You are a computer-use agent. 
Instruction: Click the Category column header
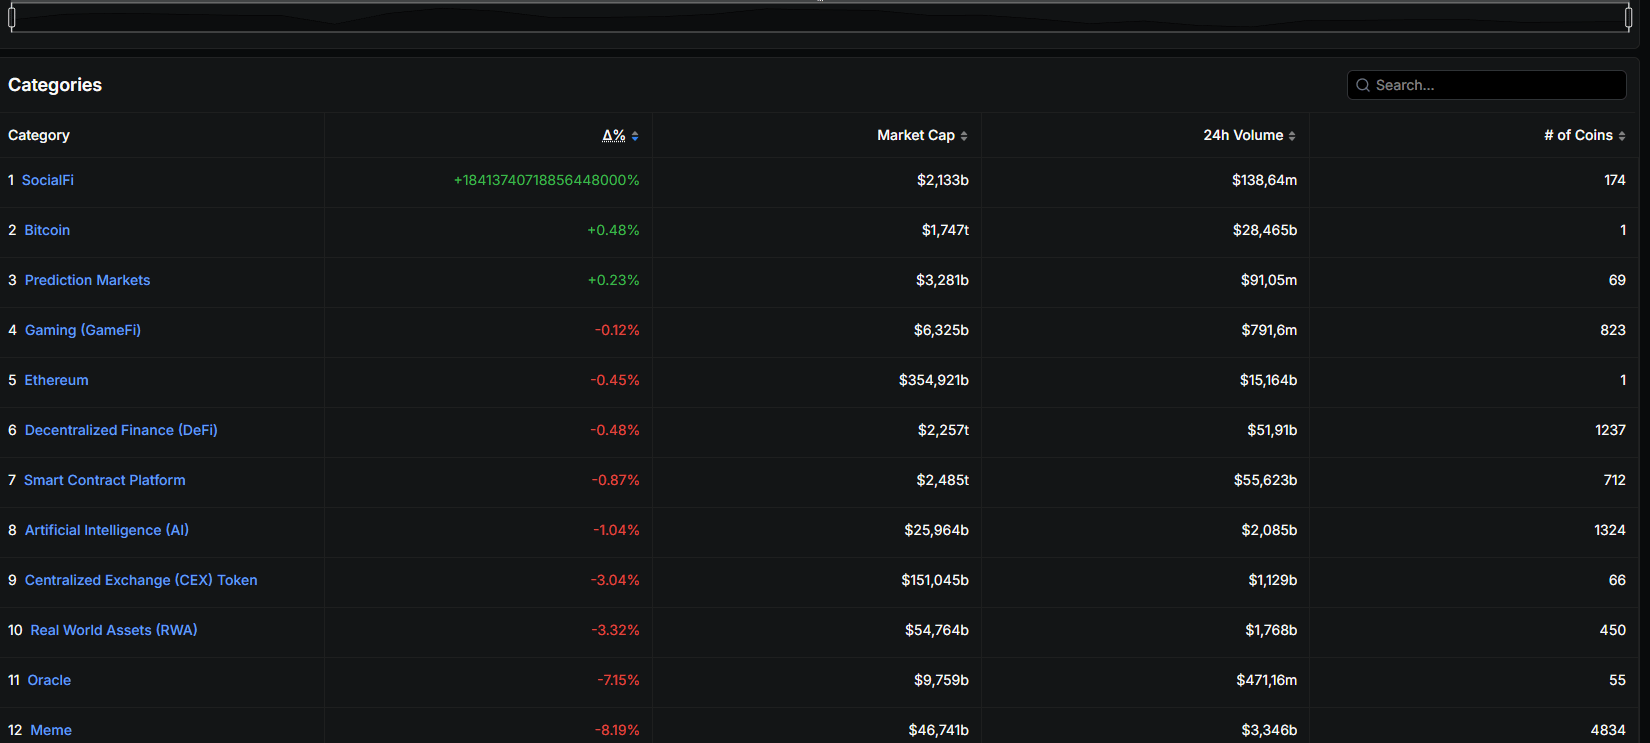click(x=39, y=135)
